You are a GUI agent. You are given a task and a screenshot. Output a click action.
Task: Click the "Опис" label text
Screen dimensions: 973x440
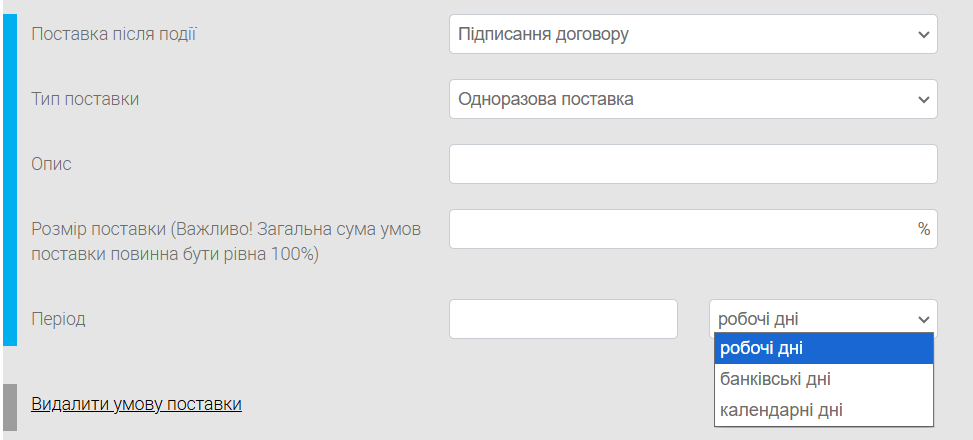pyautogui.click(x=52, y=164)
